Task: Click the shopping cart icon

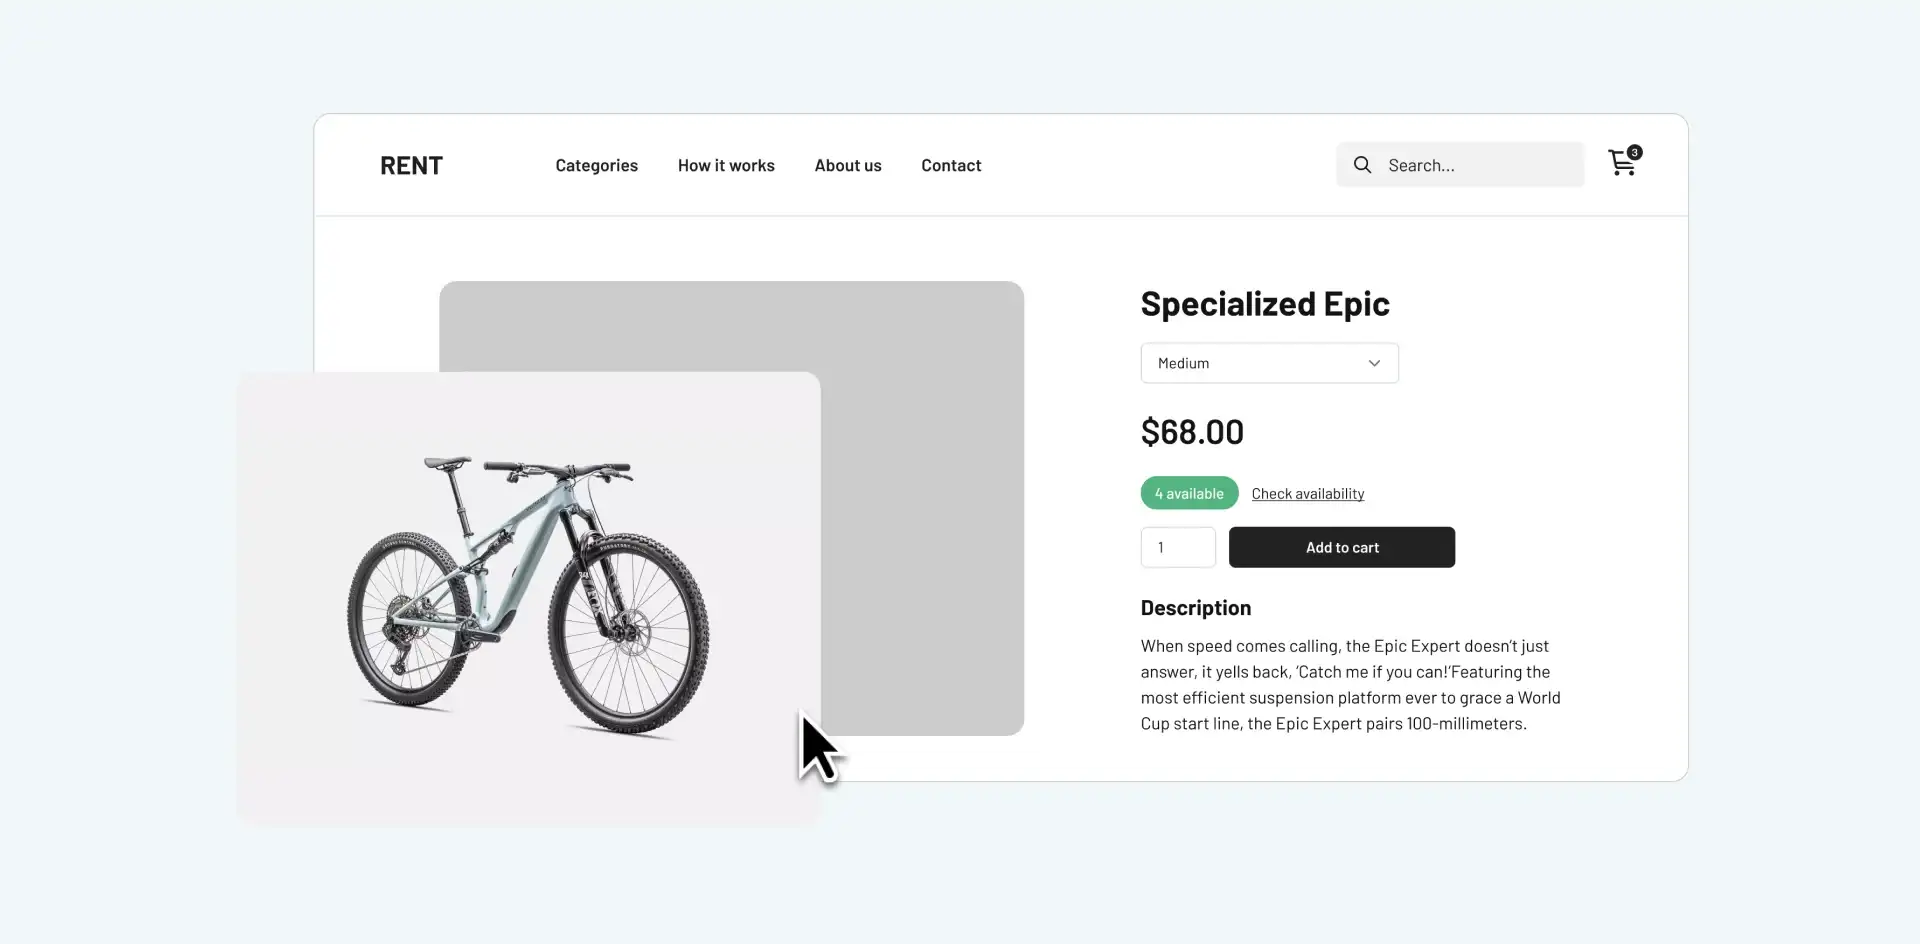Action: click(x=1620, y=164)
